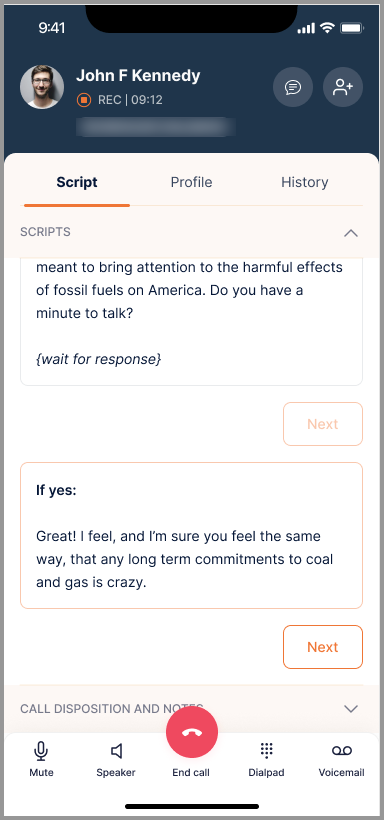Expand Call Disposition and Notes chevron

[351, 709]
